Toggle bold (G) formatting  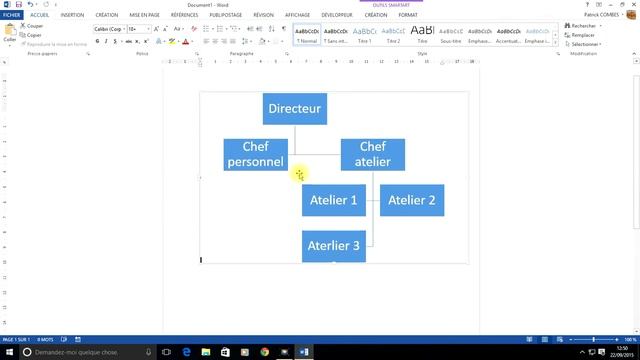[97, 41]
